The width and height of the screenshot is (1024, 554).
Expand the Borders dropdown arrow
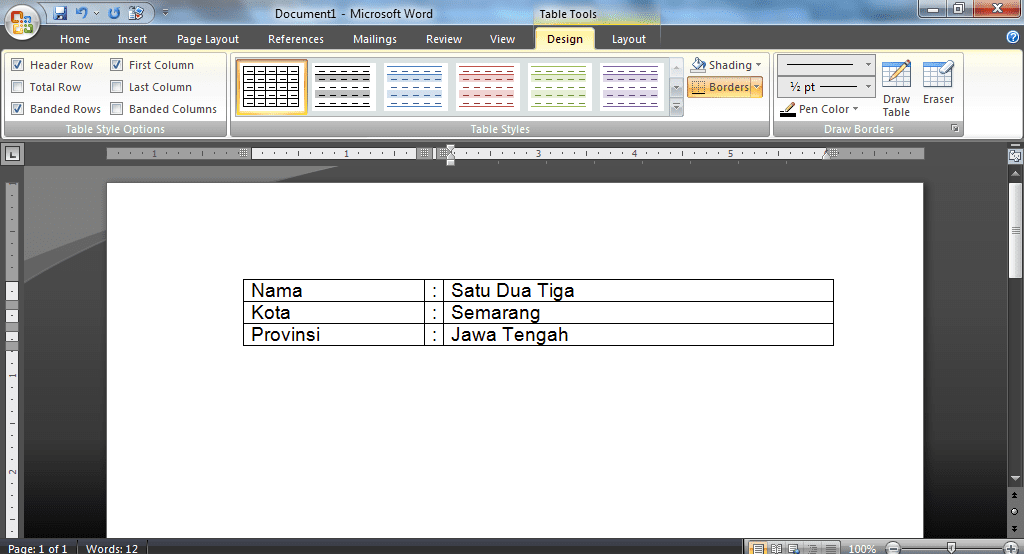[x=757, y=87]
